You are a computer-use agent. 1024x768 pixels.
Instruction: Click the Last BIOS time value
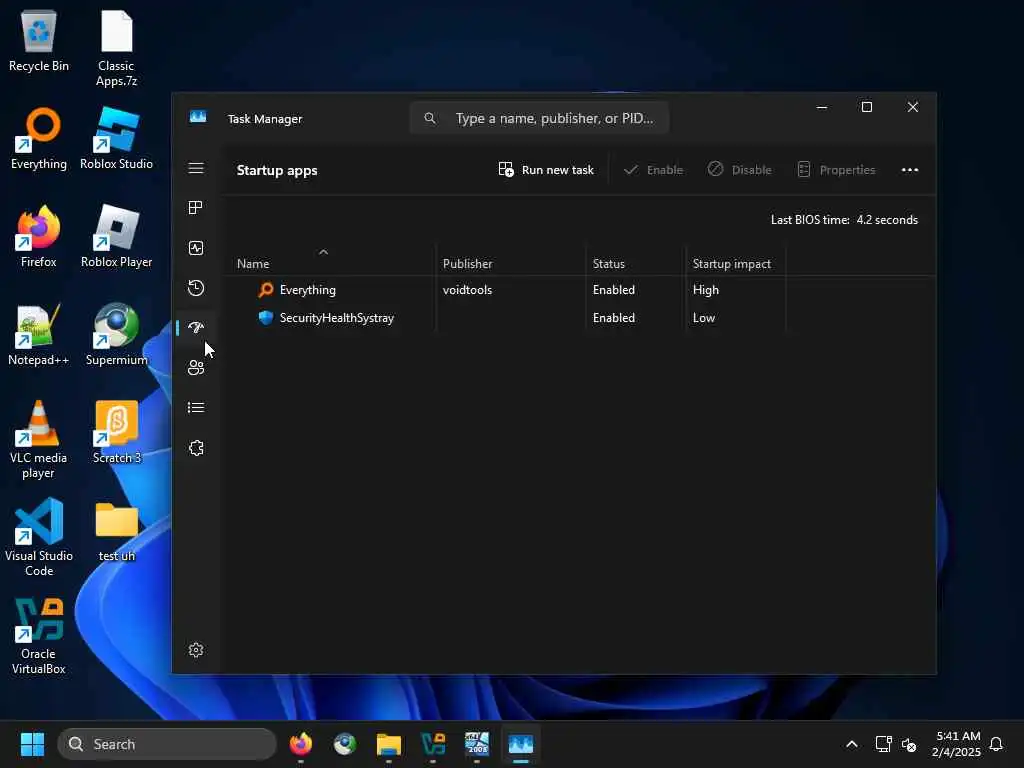[887, 220]
